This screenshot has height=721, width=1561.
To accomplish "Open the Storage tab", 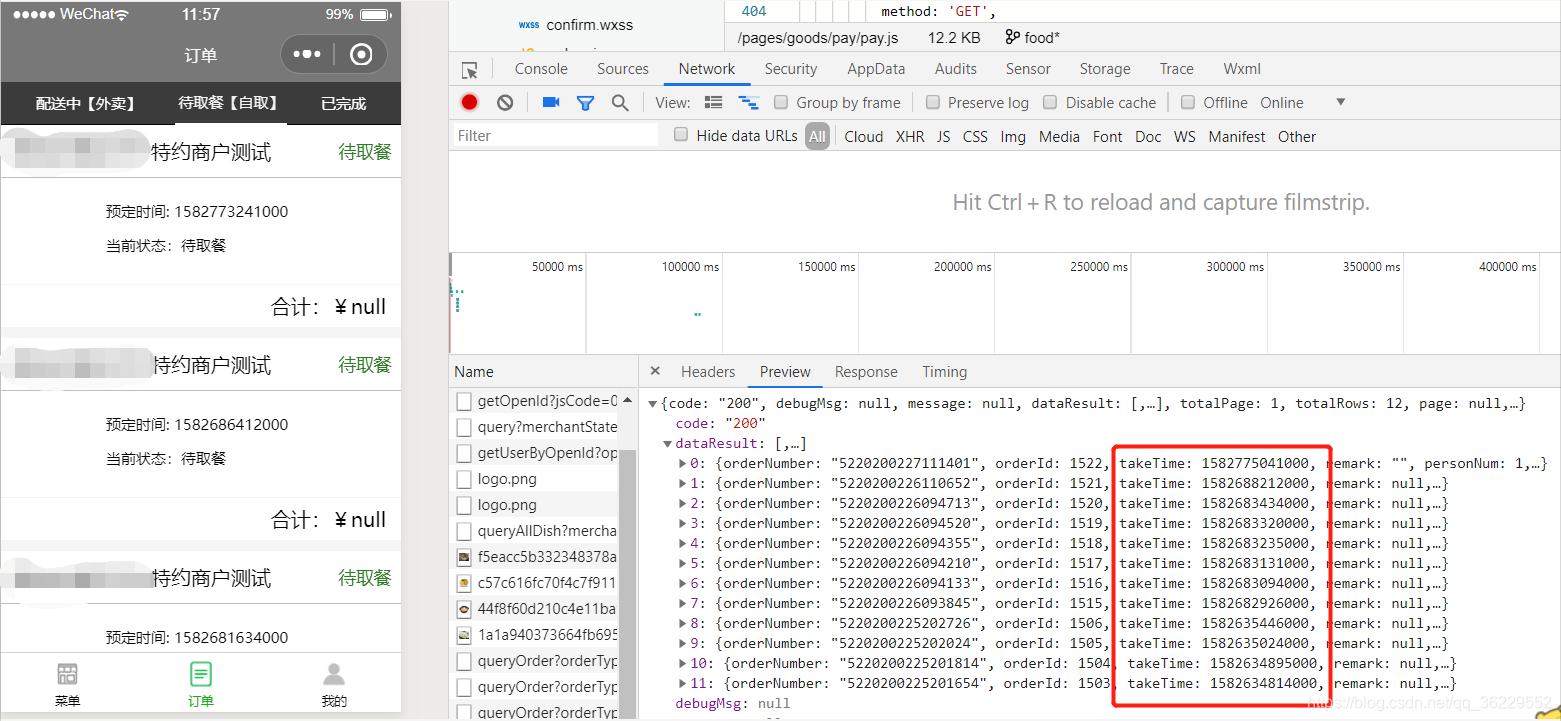I will [1104, 69].
